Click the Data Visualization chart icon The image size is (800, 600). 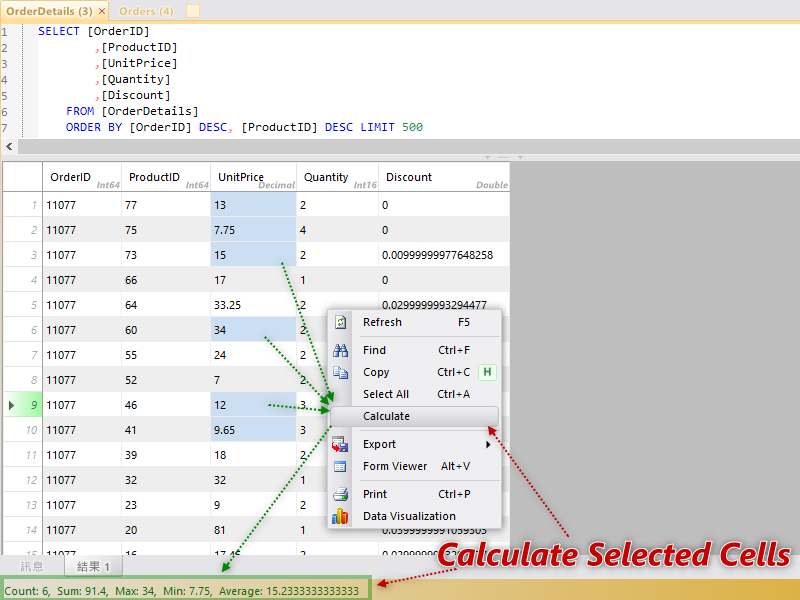(x=340, y=516)
